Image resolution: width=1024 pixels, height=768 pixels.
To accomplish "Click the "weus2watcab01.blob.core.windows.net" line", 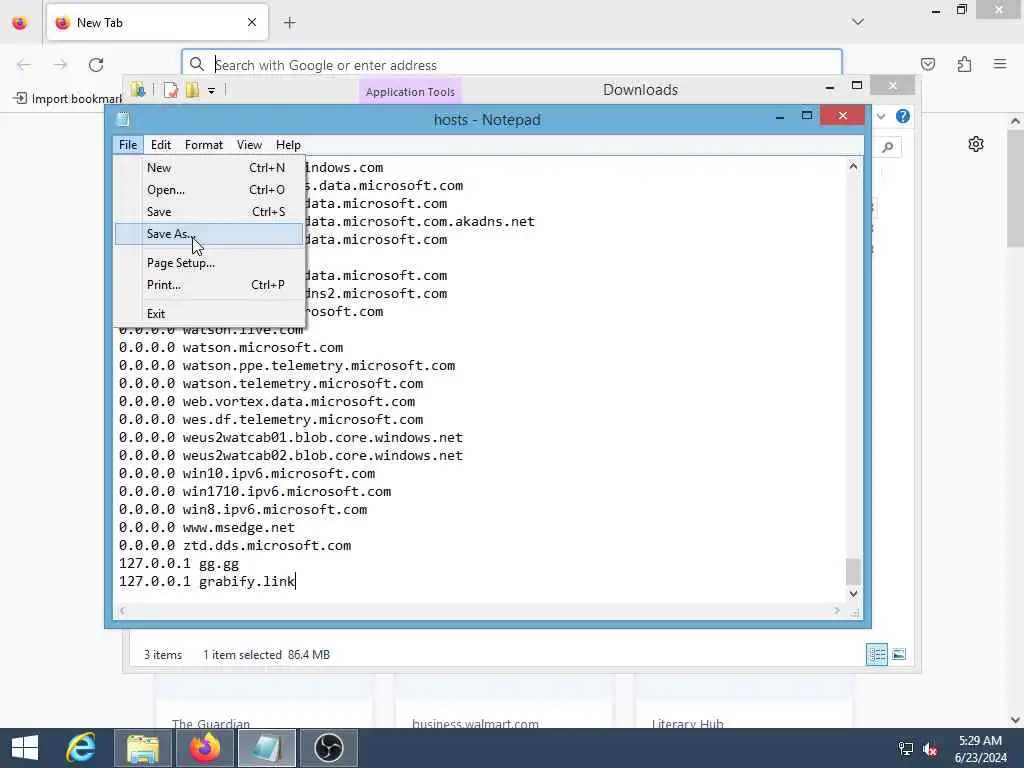I will 291,438.
